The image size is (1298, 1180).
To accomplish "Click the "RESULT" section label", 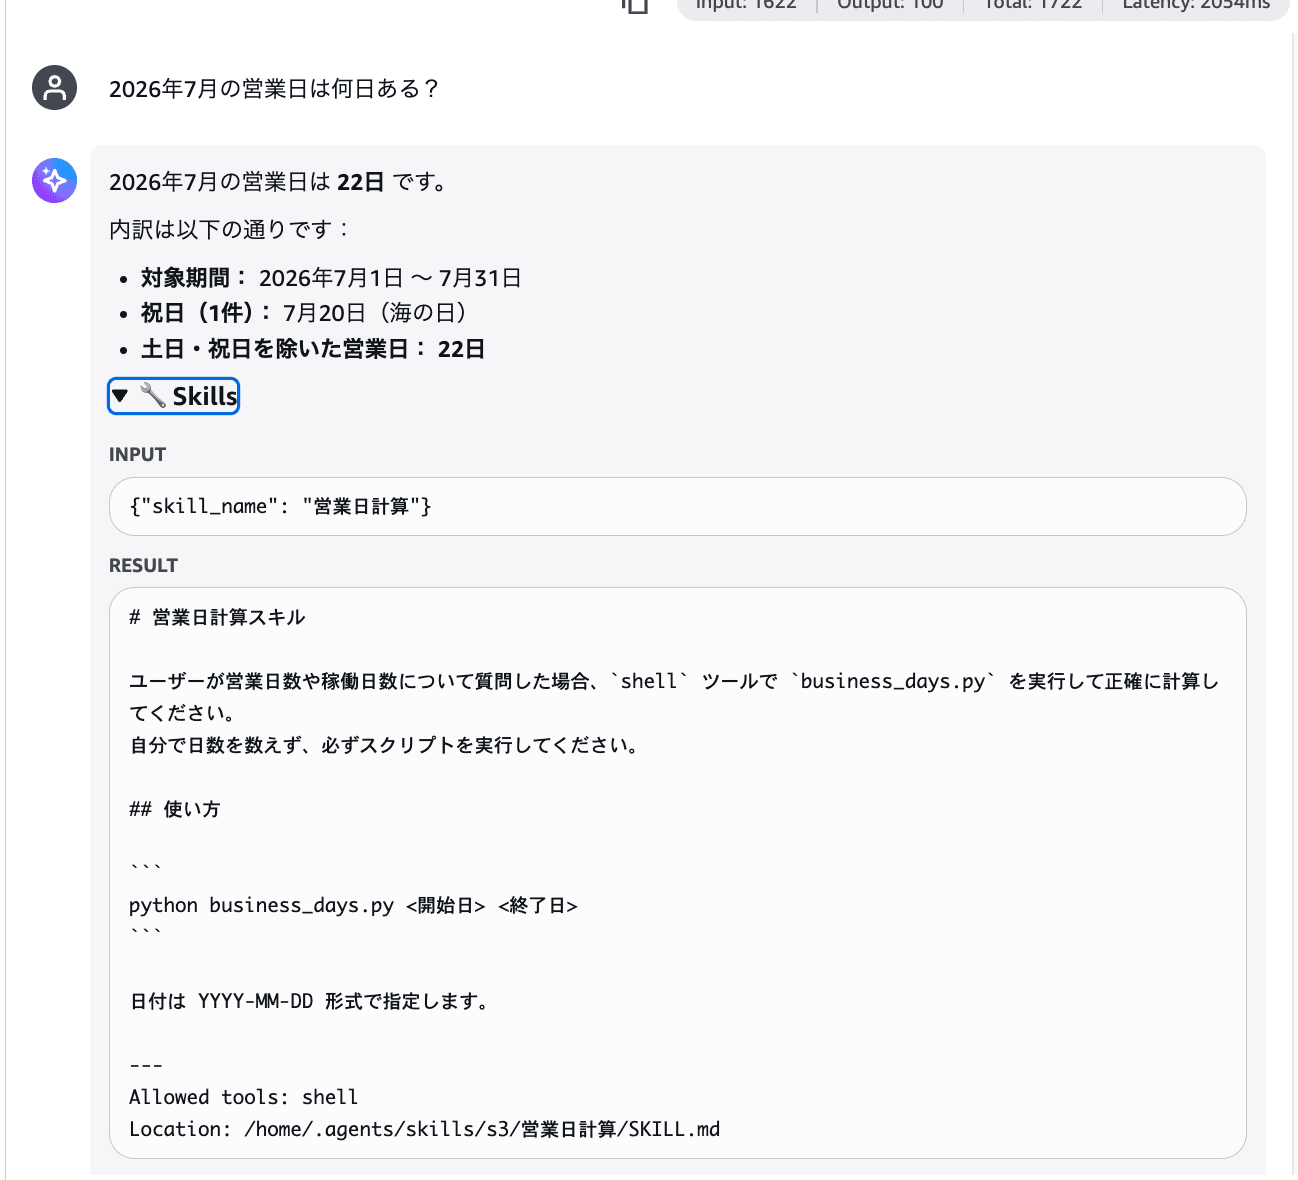I will coord(143,565).
